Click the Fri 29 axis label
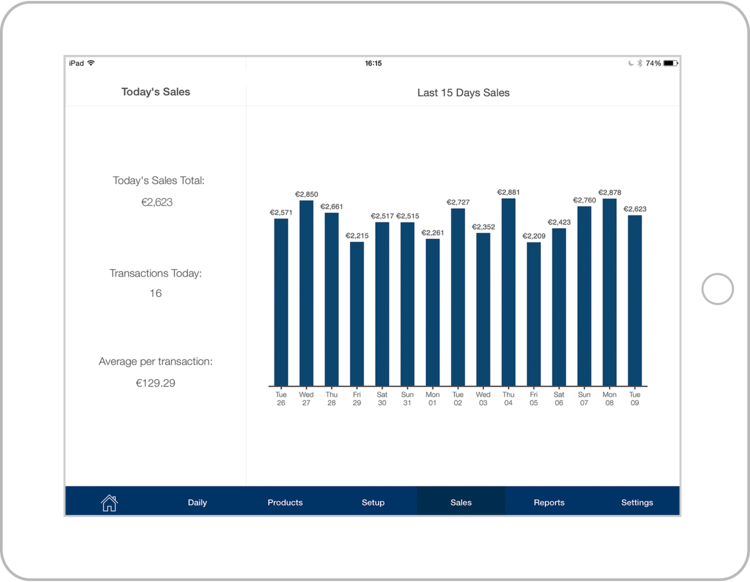This screenshot has width=750, height=582. (357, 399)
